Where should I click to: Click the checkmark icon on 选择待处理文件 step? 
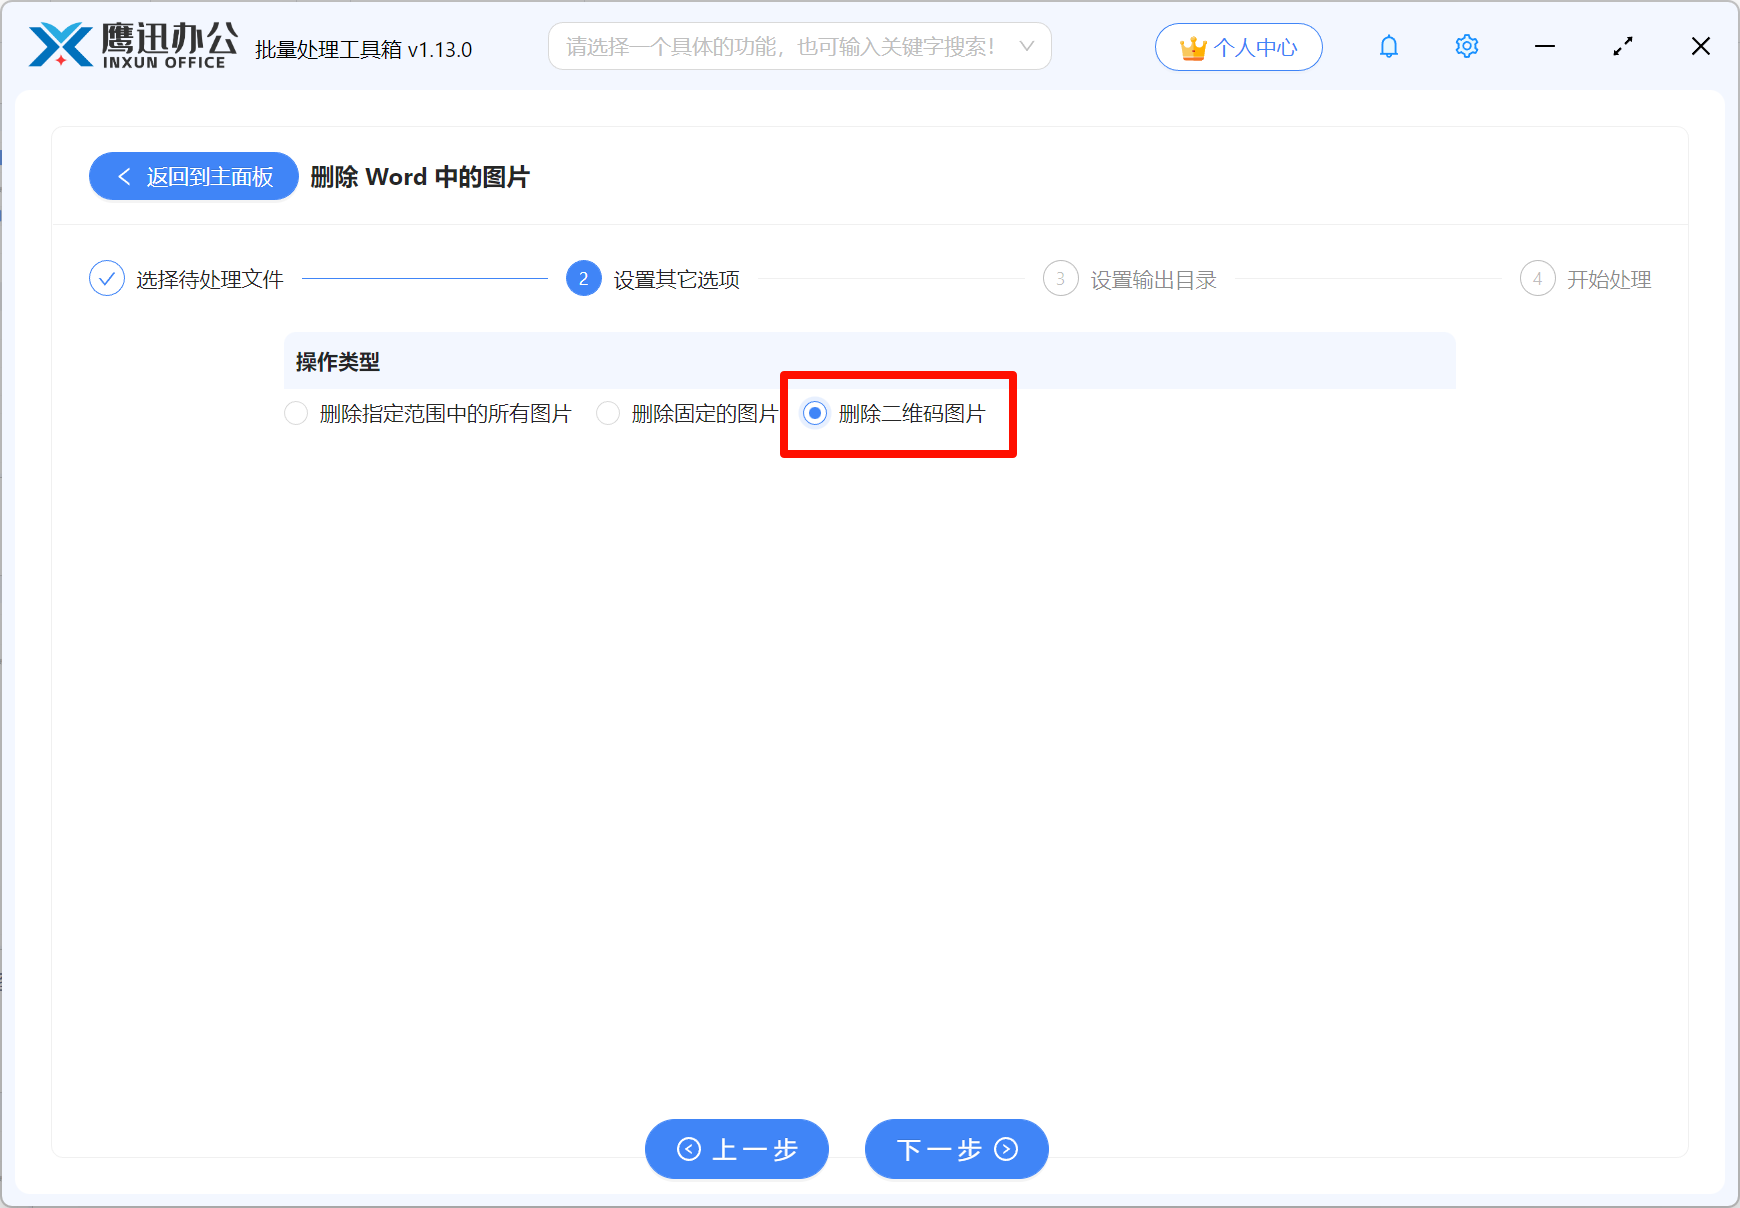(x=107, y=278)
